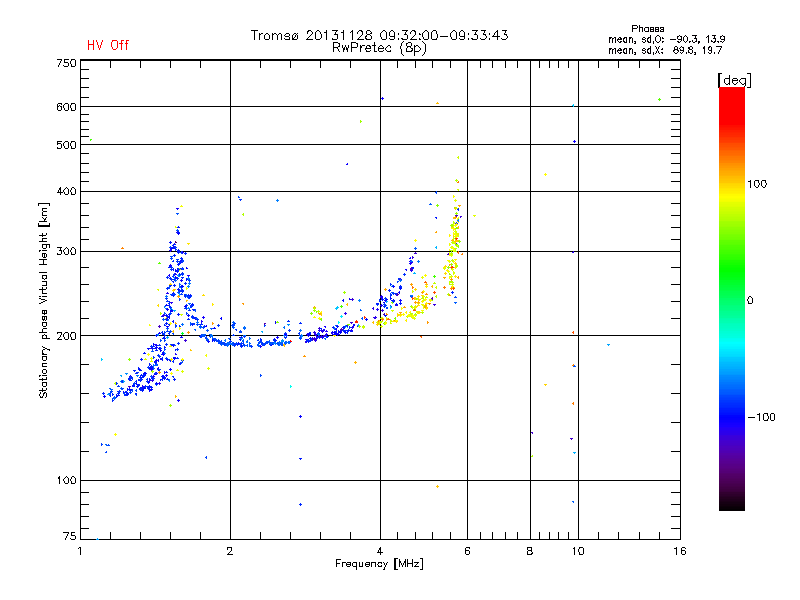Click the red 'HV Off' status label

tap(108, 45)
